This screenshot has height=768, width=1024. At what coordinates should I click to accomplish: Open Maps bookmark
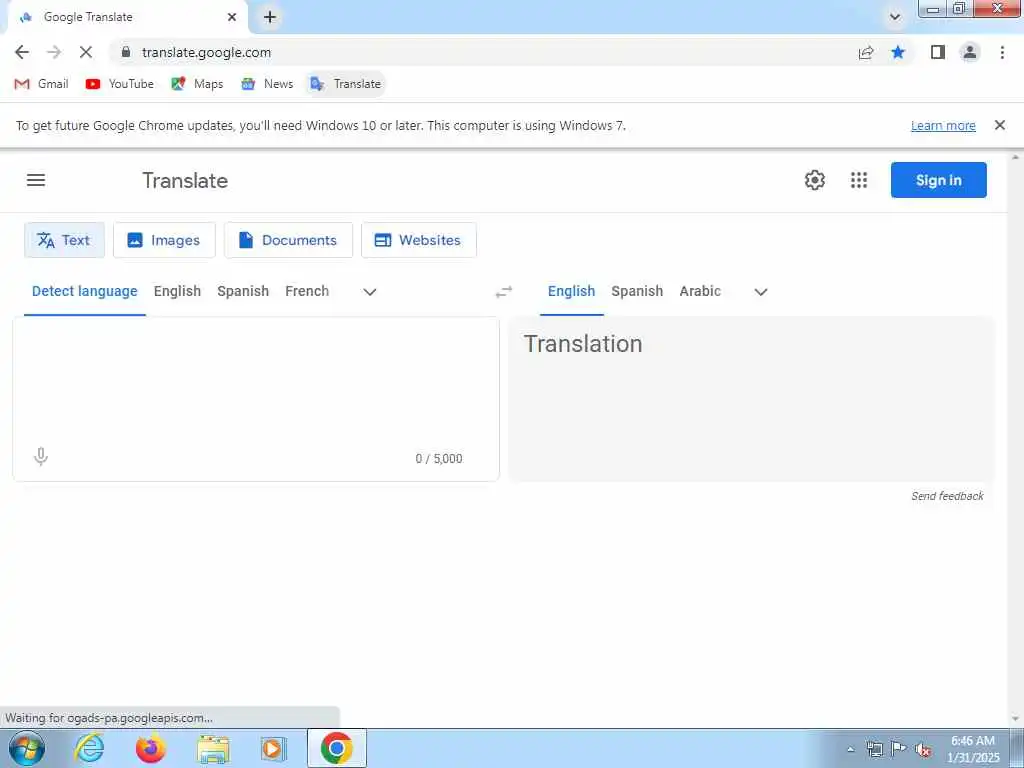pos(197,84)
